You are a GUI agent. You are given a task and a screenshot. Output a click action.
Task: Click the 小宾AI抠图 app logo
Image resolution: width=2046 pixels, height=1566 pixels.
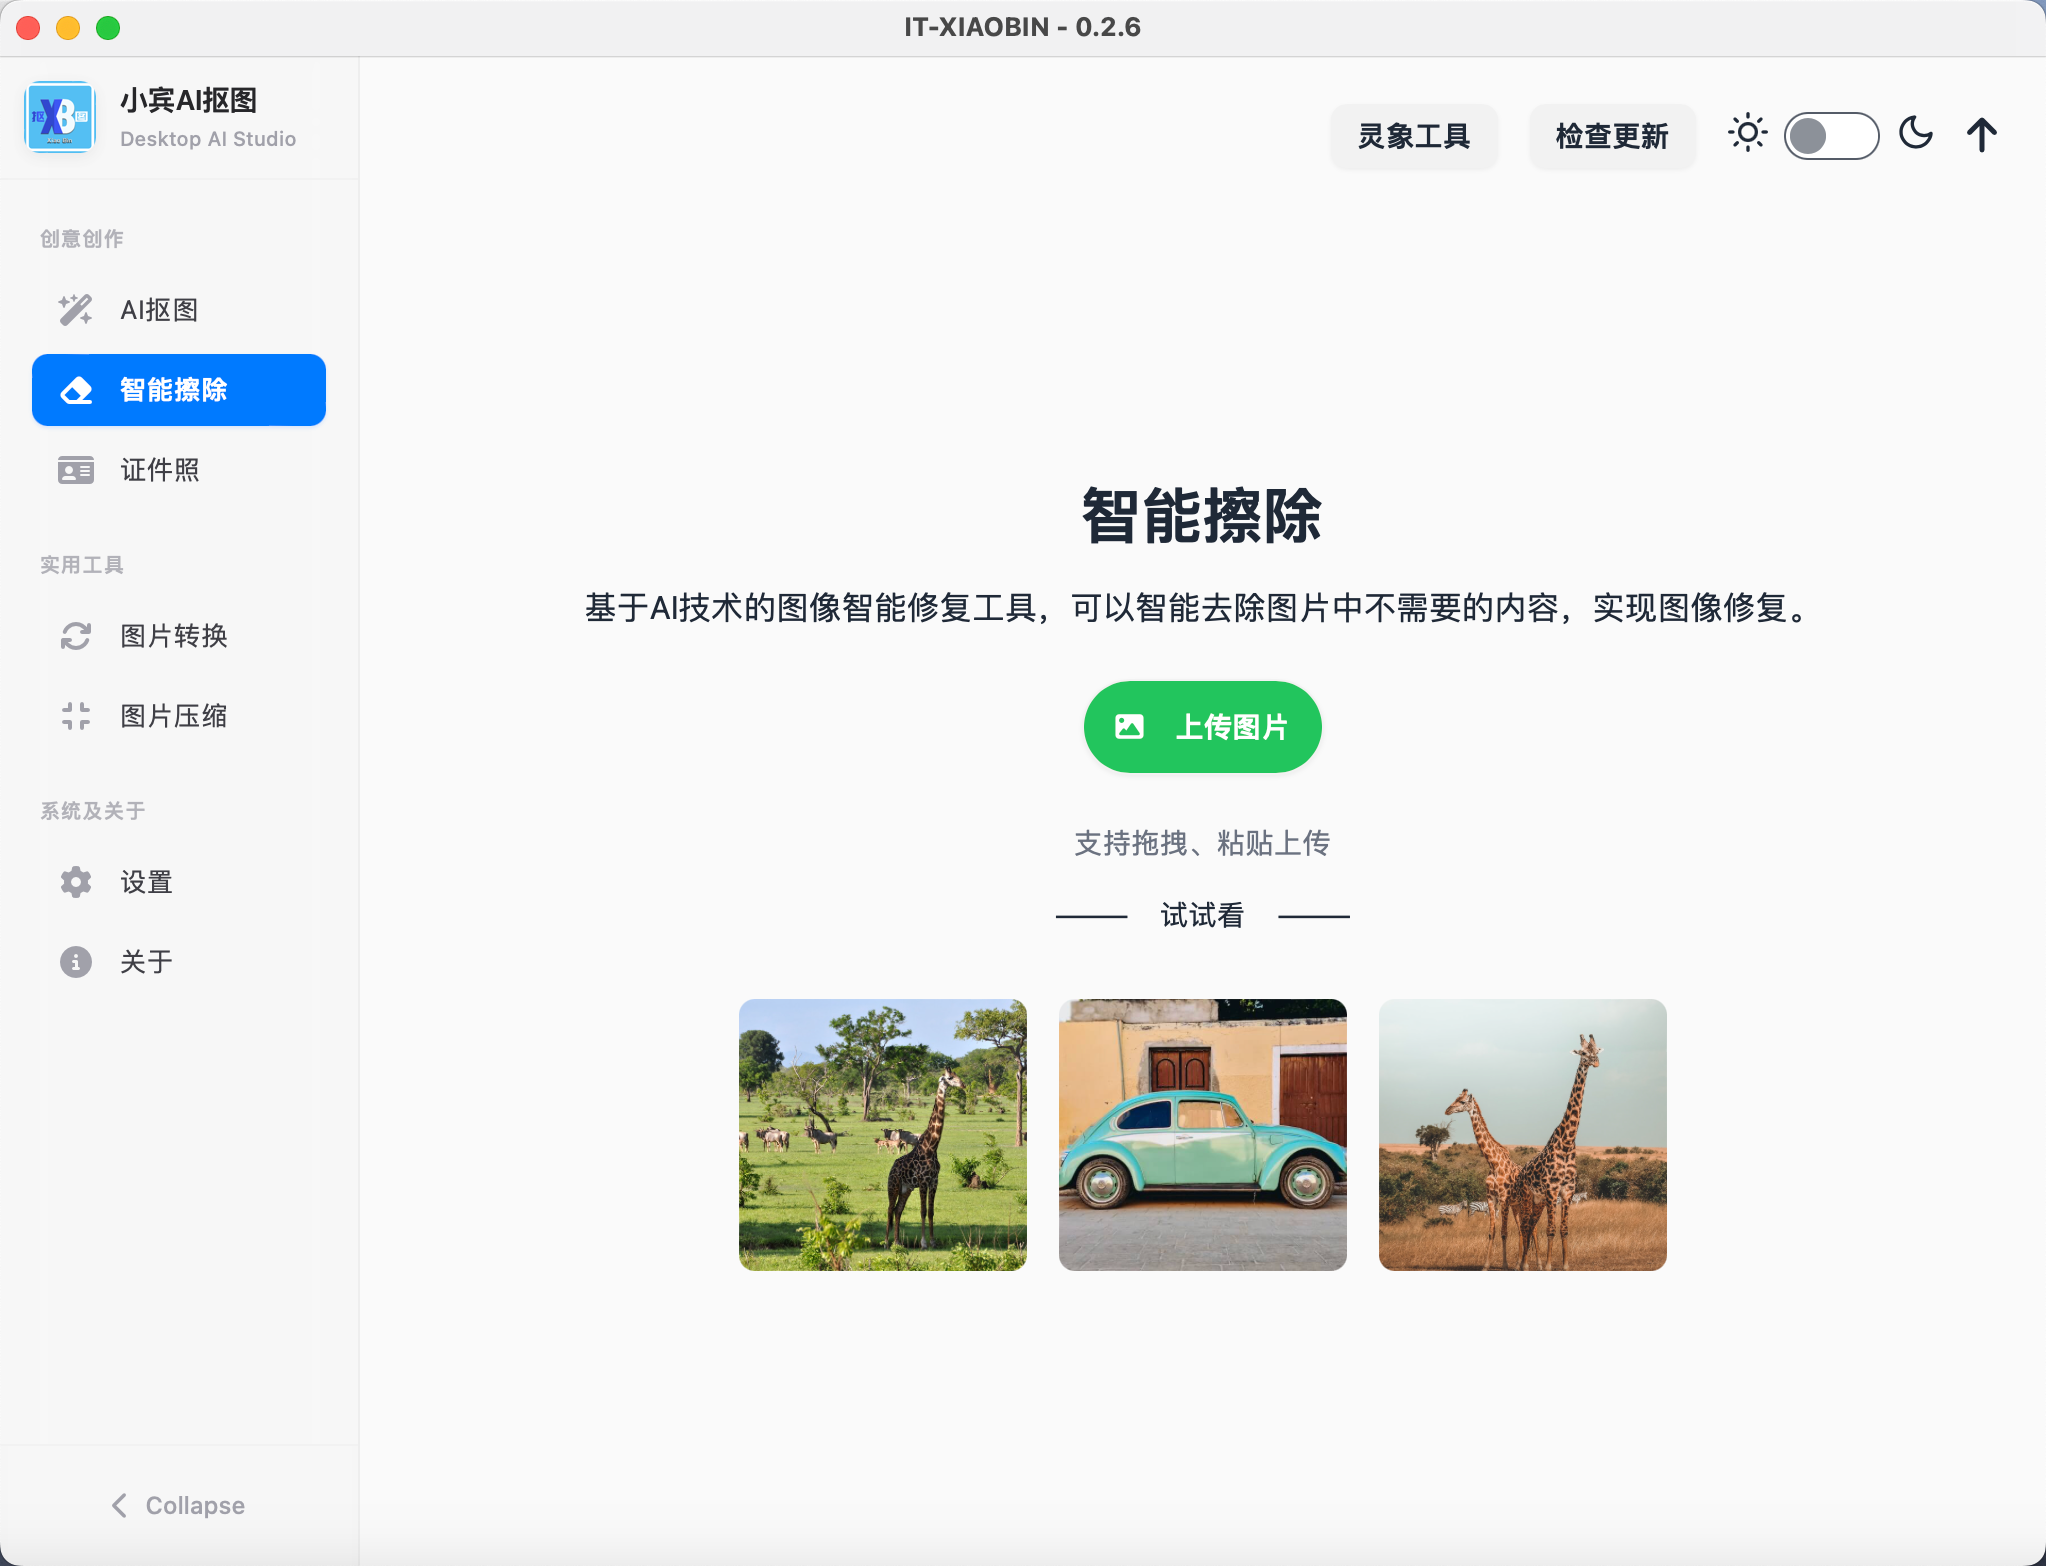point(60,117)
